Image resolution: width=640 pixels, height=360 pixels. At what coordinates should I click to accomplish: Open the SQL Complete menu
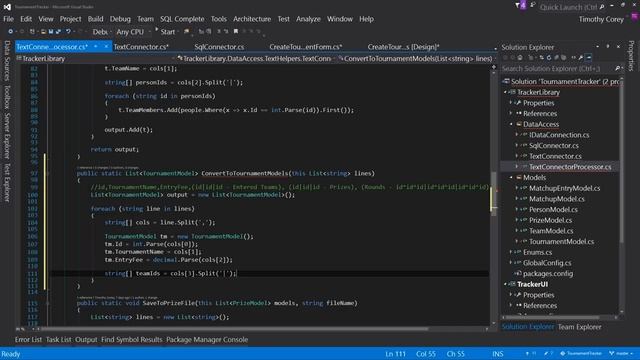click(182, 19)
